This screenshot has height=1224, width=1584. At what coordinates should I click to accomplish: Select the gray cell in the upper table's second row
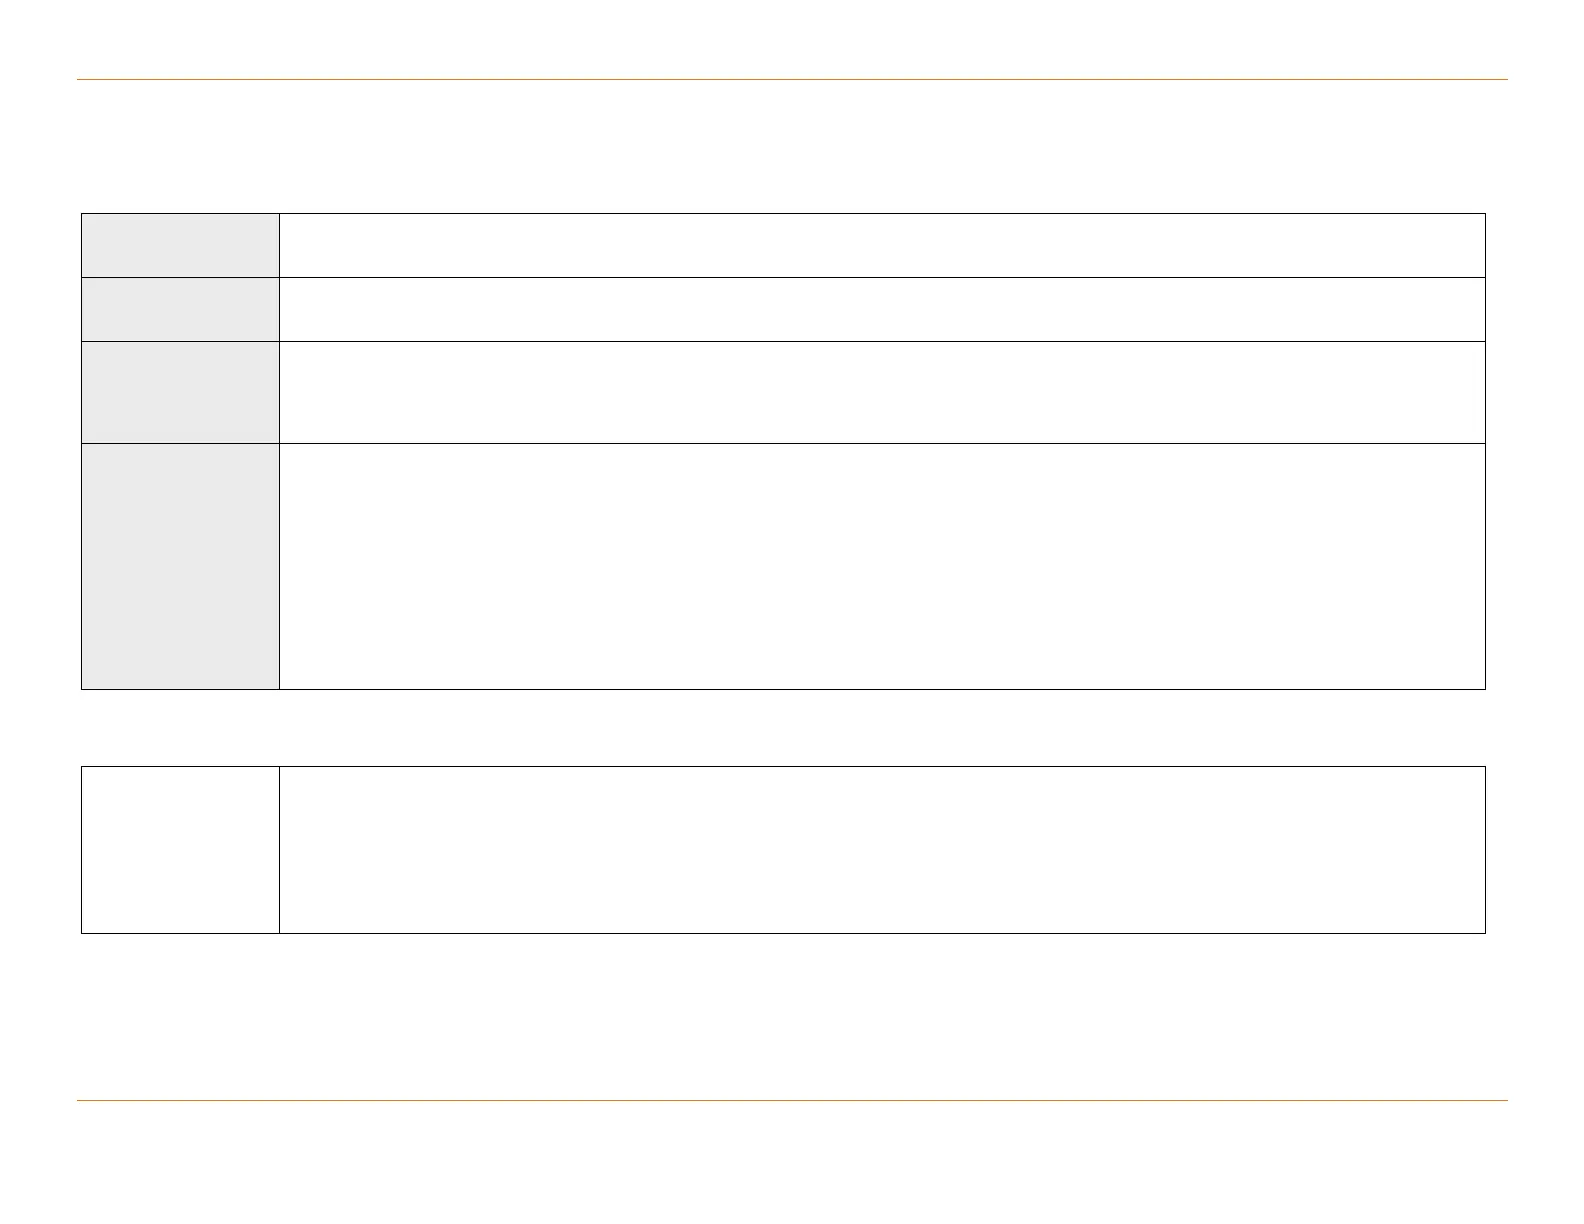tap(180, 309)
